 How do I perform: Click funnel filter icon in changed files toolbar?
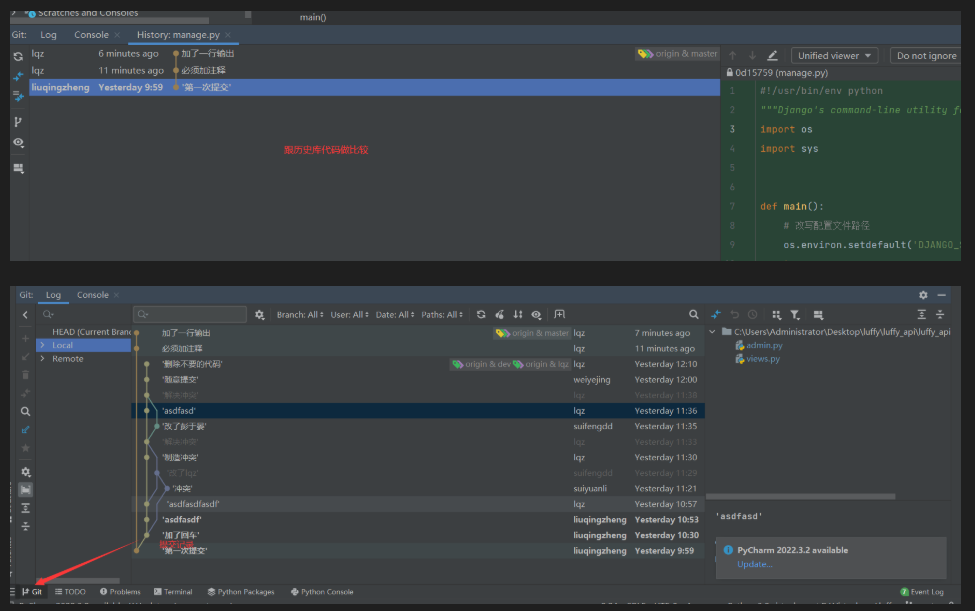(795, 315)
